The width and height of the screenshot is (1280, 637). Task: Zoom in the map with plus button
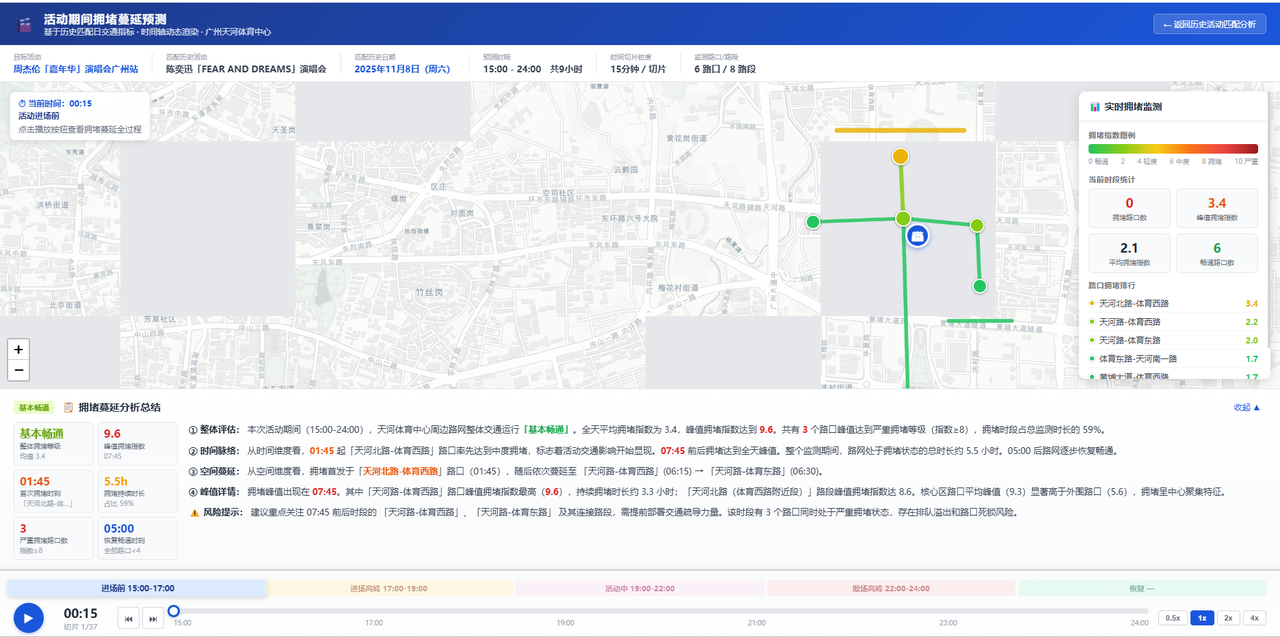[18, 349]
